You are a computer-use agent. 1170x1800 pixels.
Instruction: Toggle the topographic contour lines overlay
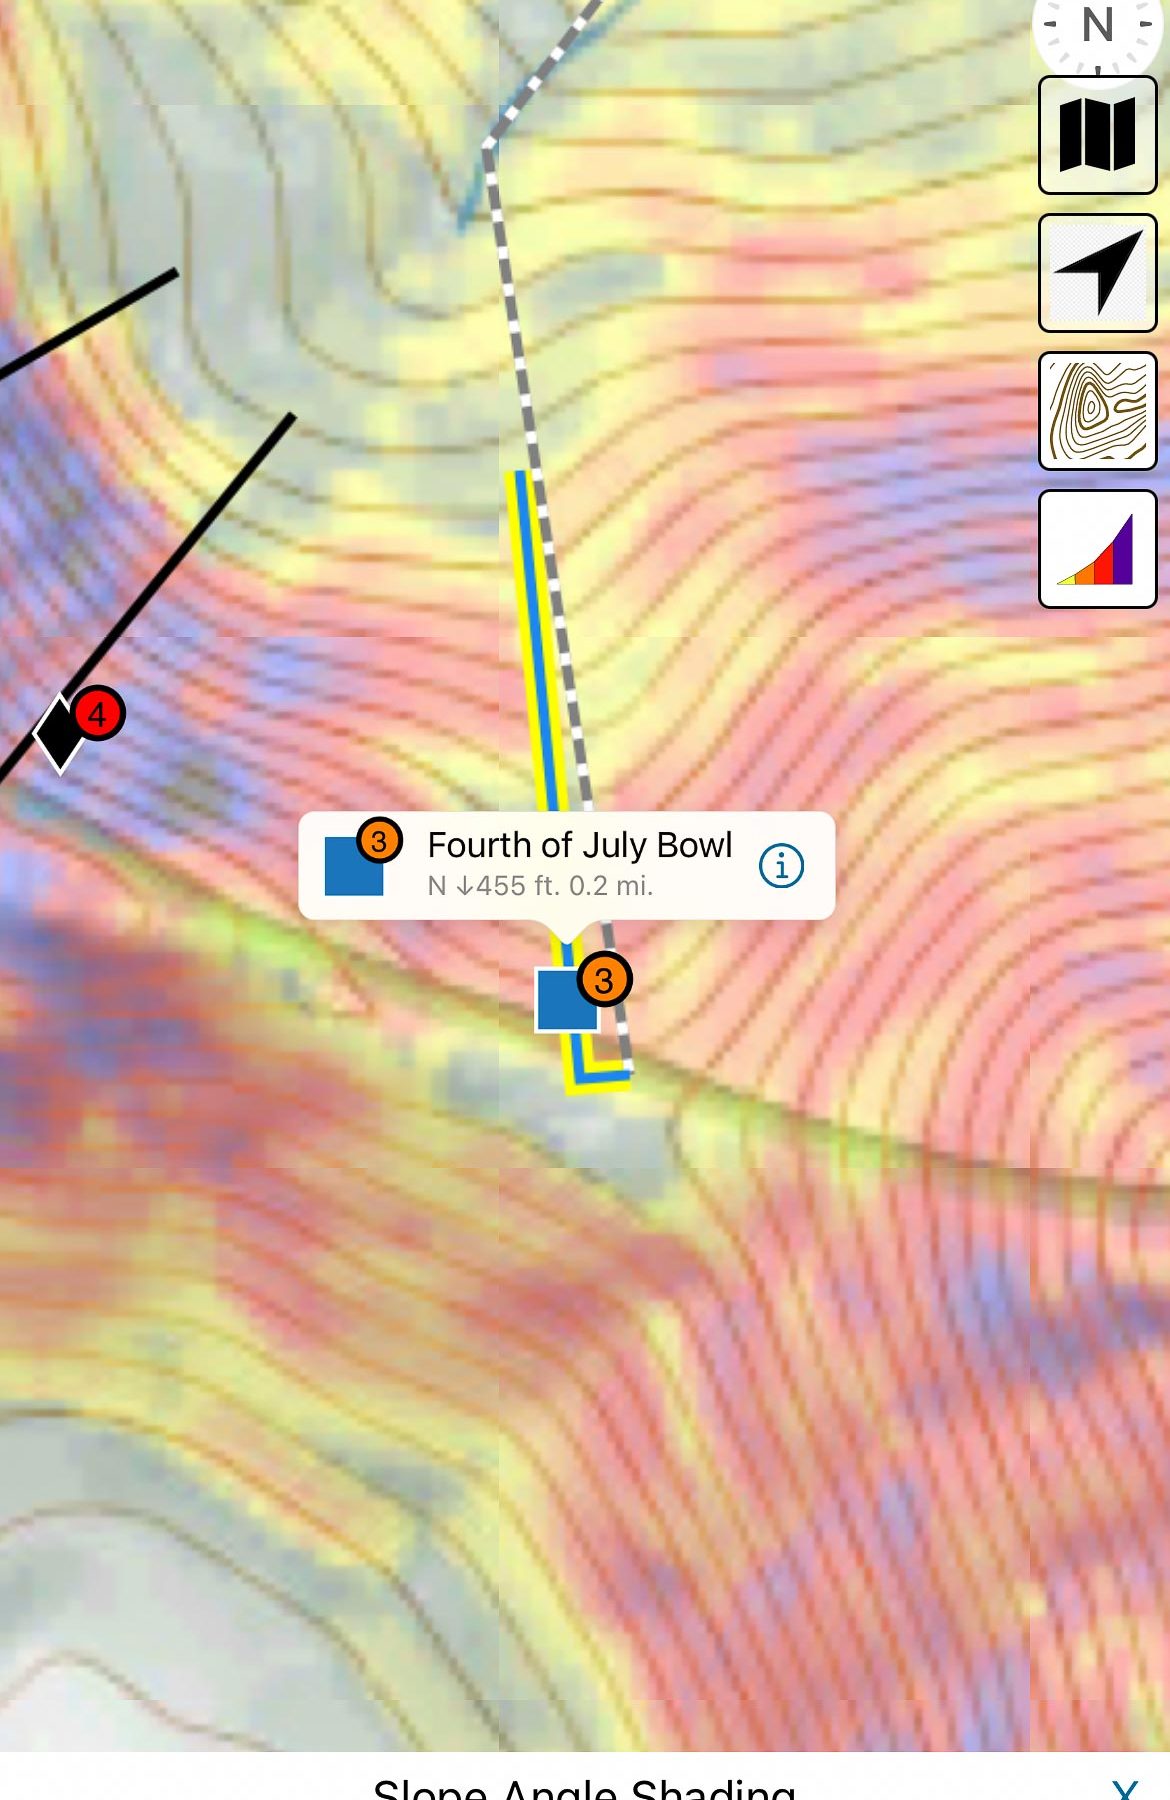[1097, 411]
